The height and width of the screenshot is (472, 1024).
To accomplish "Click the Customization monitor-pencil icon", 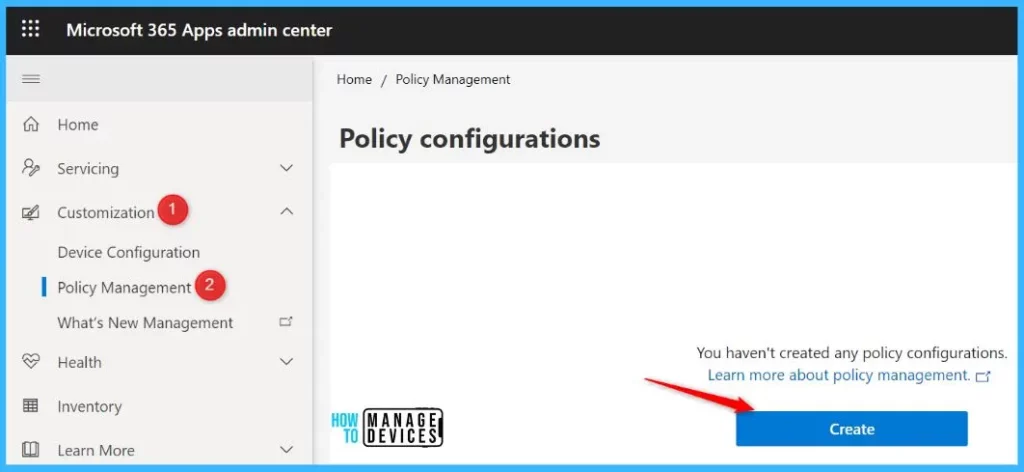I will (31, 212).
